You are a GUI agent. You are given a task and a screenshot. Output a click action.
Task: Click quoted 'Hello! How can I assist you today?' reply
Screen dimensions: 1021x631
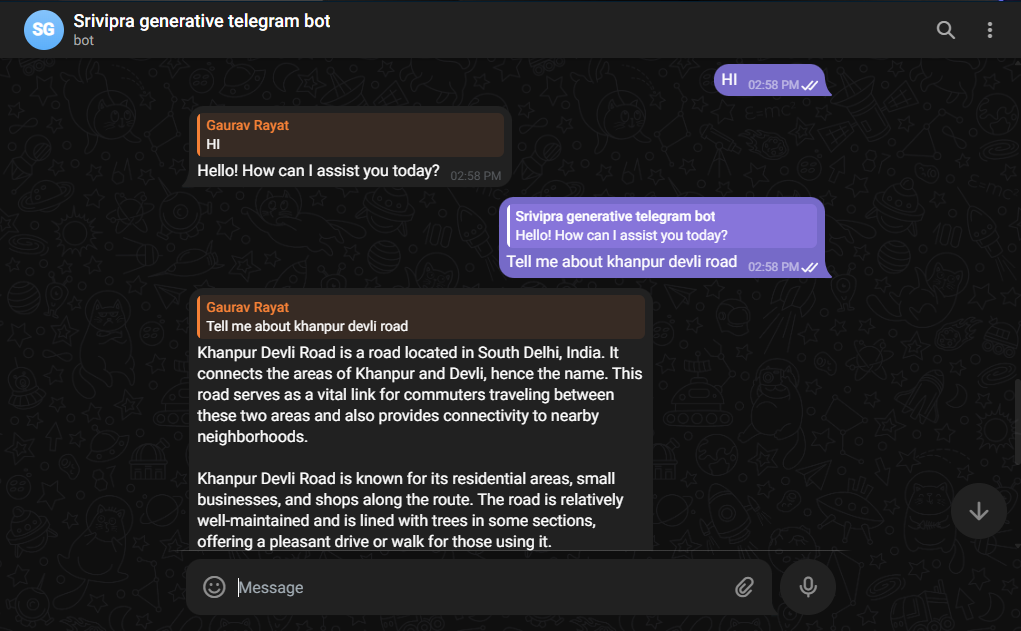tap(662, 225)
